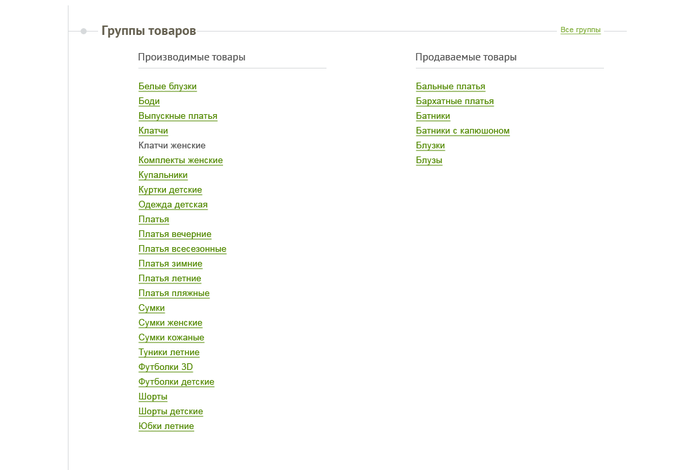Click the Бархатные платья link
700x470 pixels.
[454, 101]
